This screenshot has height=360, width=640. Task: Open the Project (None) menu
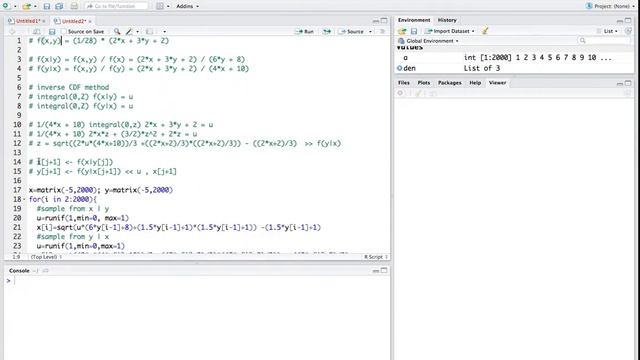tap(611, 6)
